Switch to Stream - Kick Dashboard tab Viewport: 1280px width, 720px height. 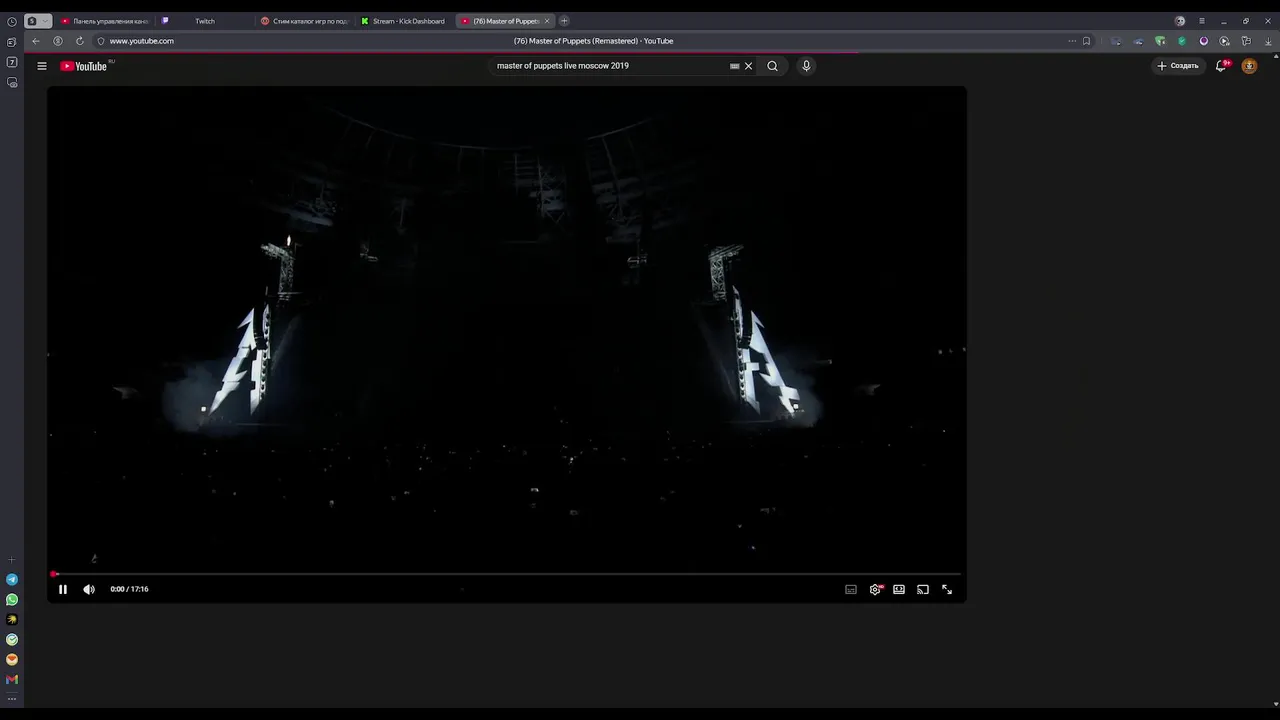[404, 21]
